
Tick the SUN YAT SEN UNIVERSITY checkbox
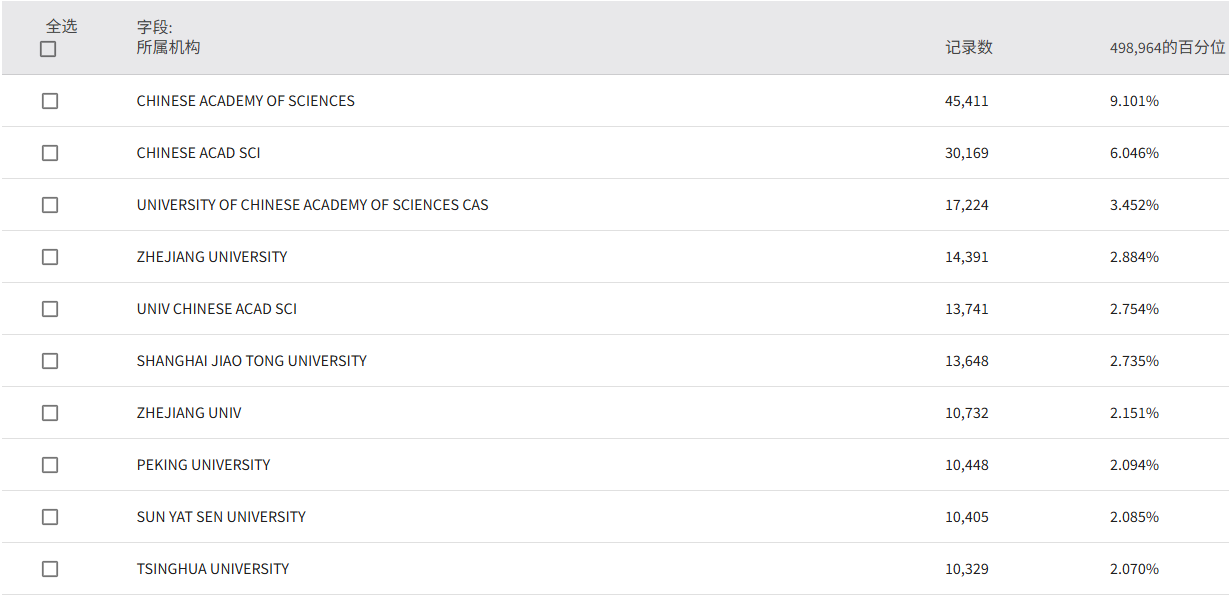click(50, 517)
